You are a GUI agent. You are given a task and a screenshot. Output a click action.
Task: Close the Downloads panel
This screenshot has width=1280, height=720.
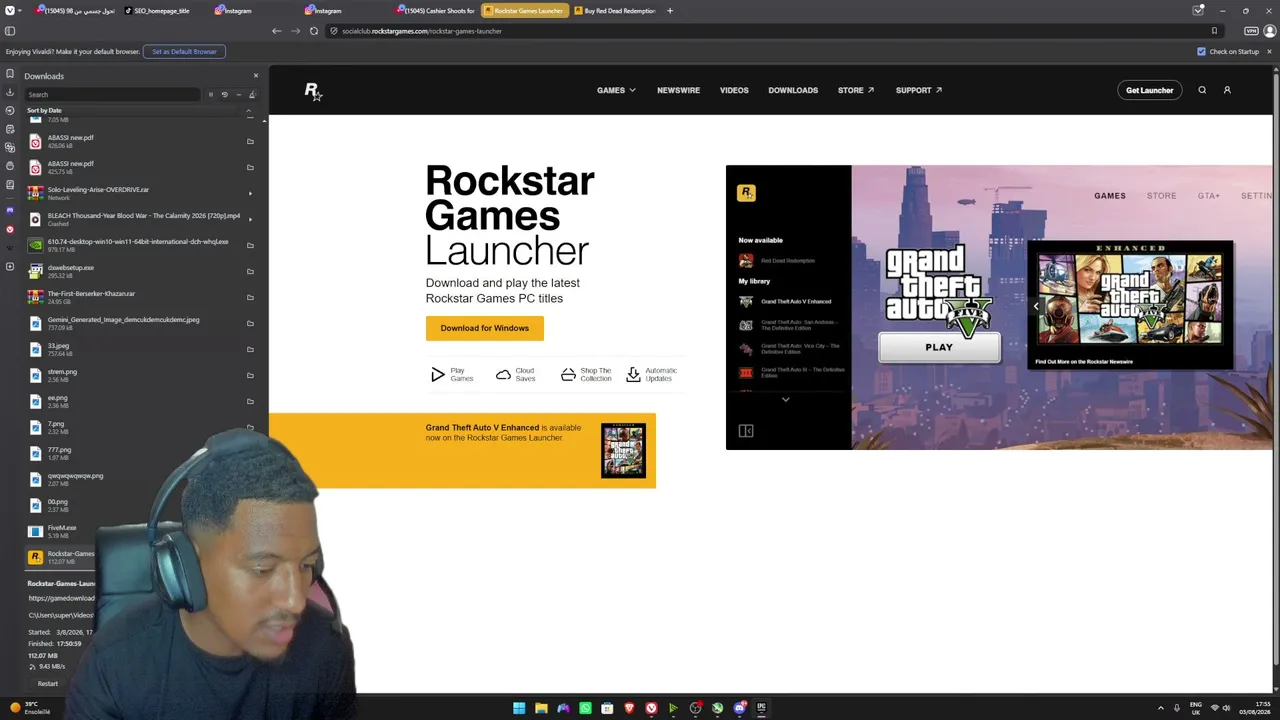255,76
